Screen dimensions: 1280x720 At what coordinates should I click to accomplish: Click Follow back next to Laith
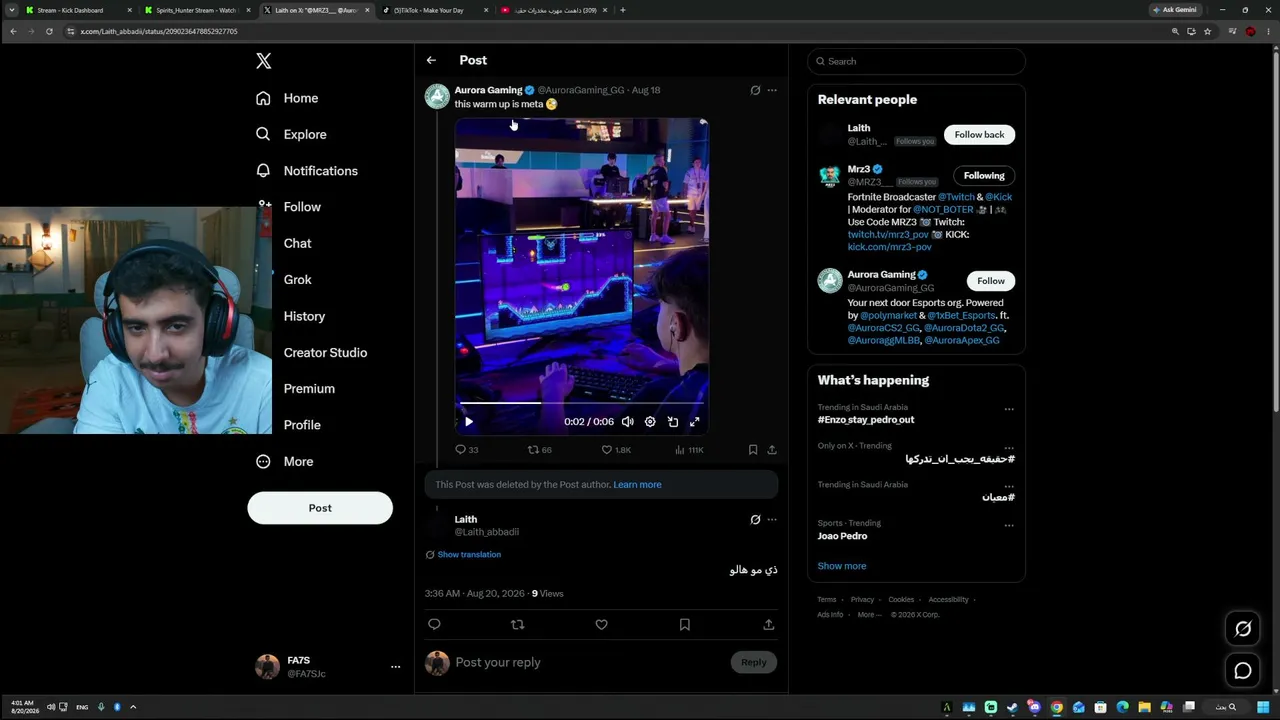click(x=979, y=135)
